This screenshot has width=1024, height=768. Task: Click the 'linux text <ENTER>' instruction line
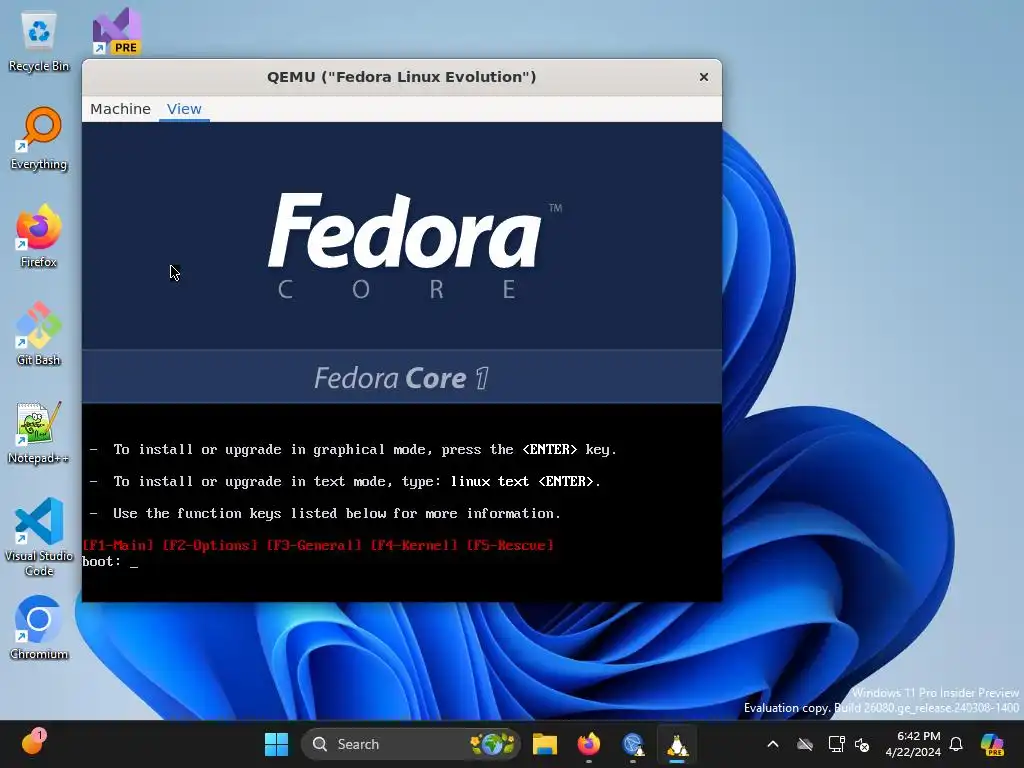click(345, 481)
